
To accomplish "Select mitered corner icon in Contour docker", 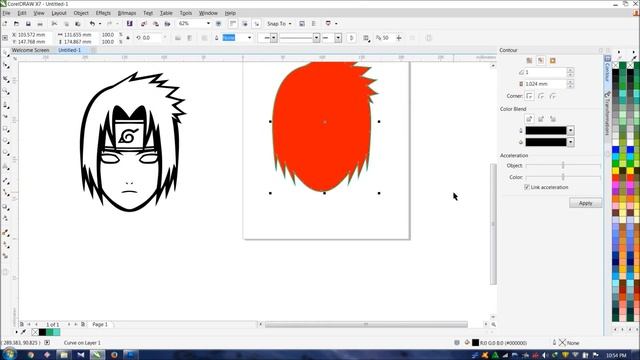I will click(529, 96).
